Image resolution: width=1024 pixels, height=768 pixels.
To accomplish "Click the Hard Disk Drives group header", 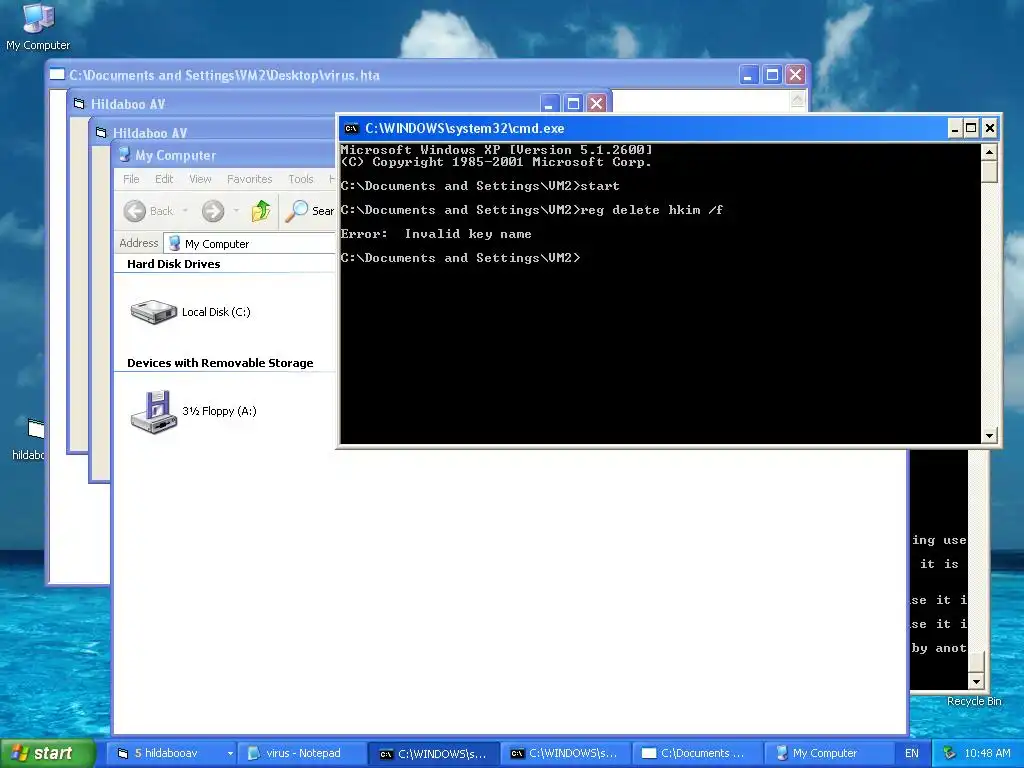I will [174, 264].
